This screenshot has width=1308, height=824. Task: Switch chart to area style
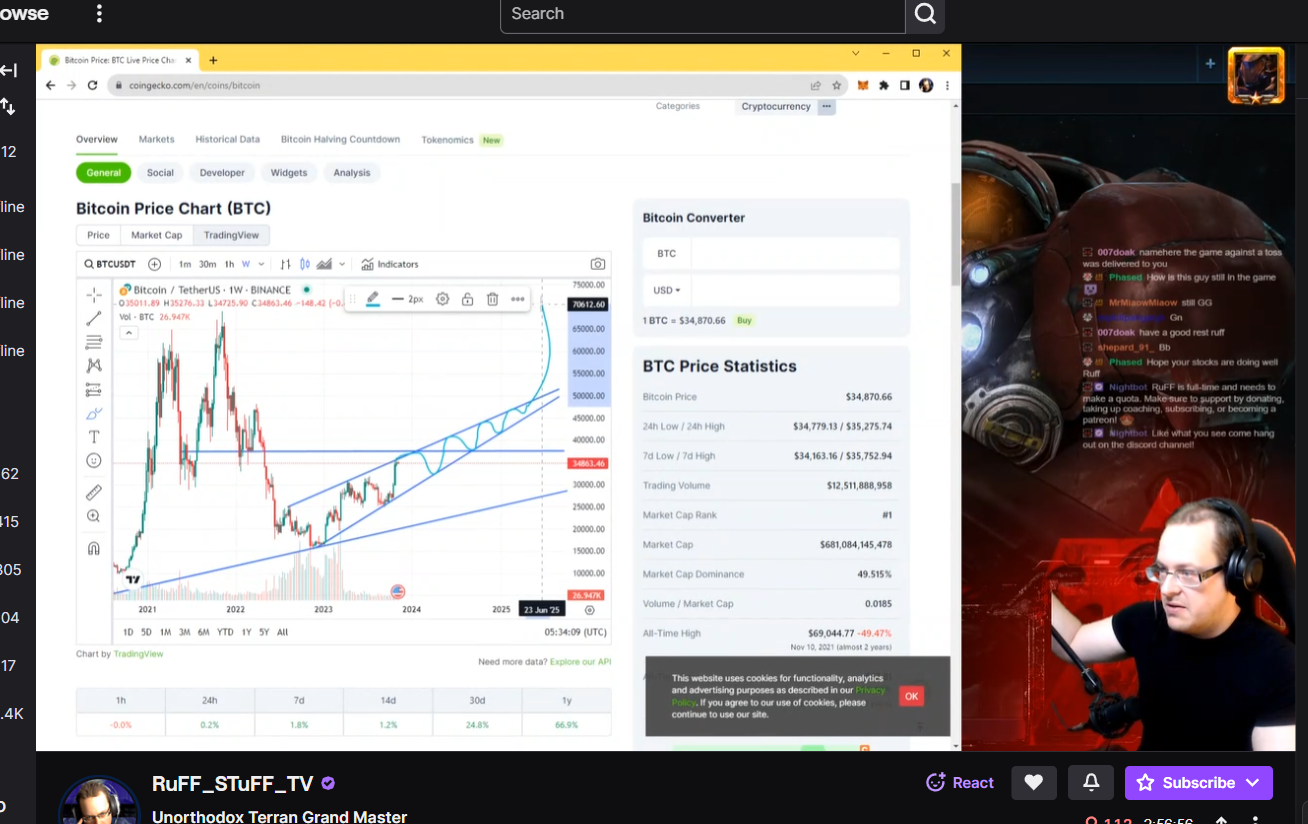tap(324, 264)
